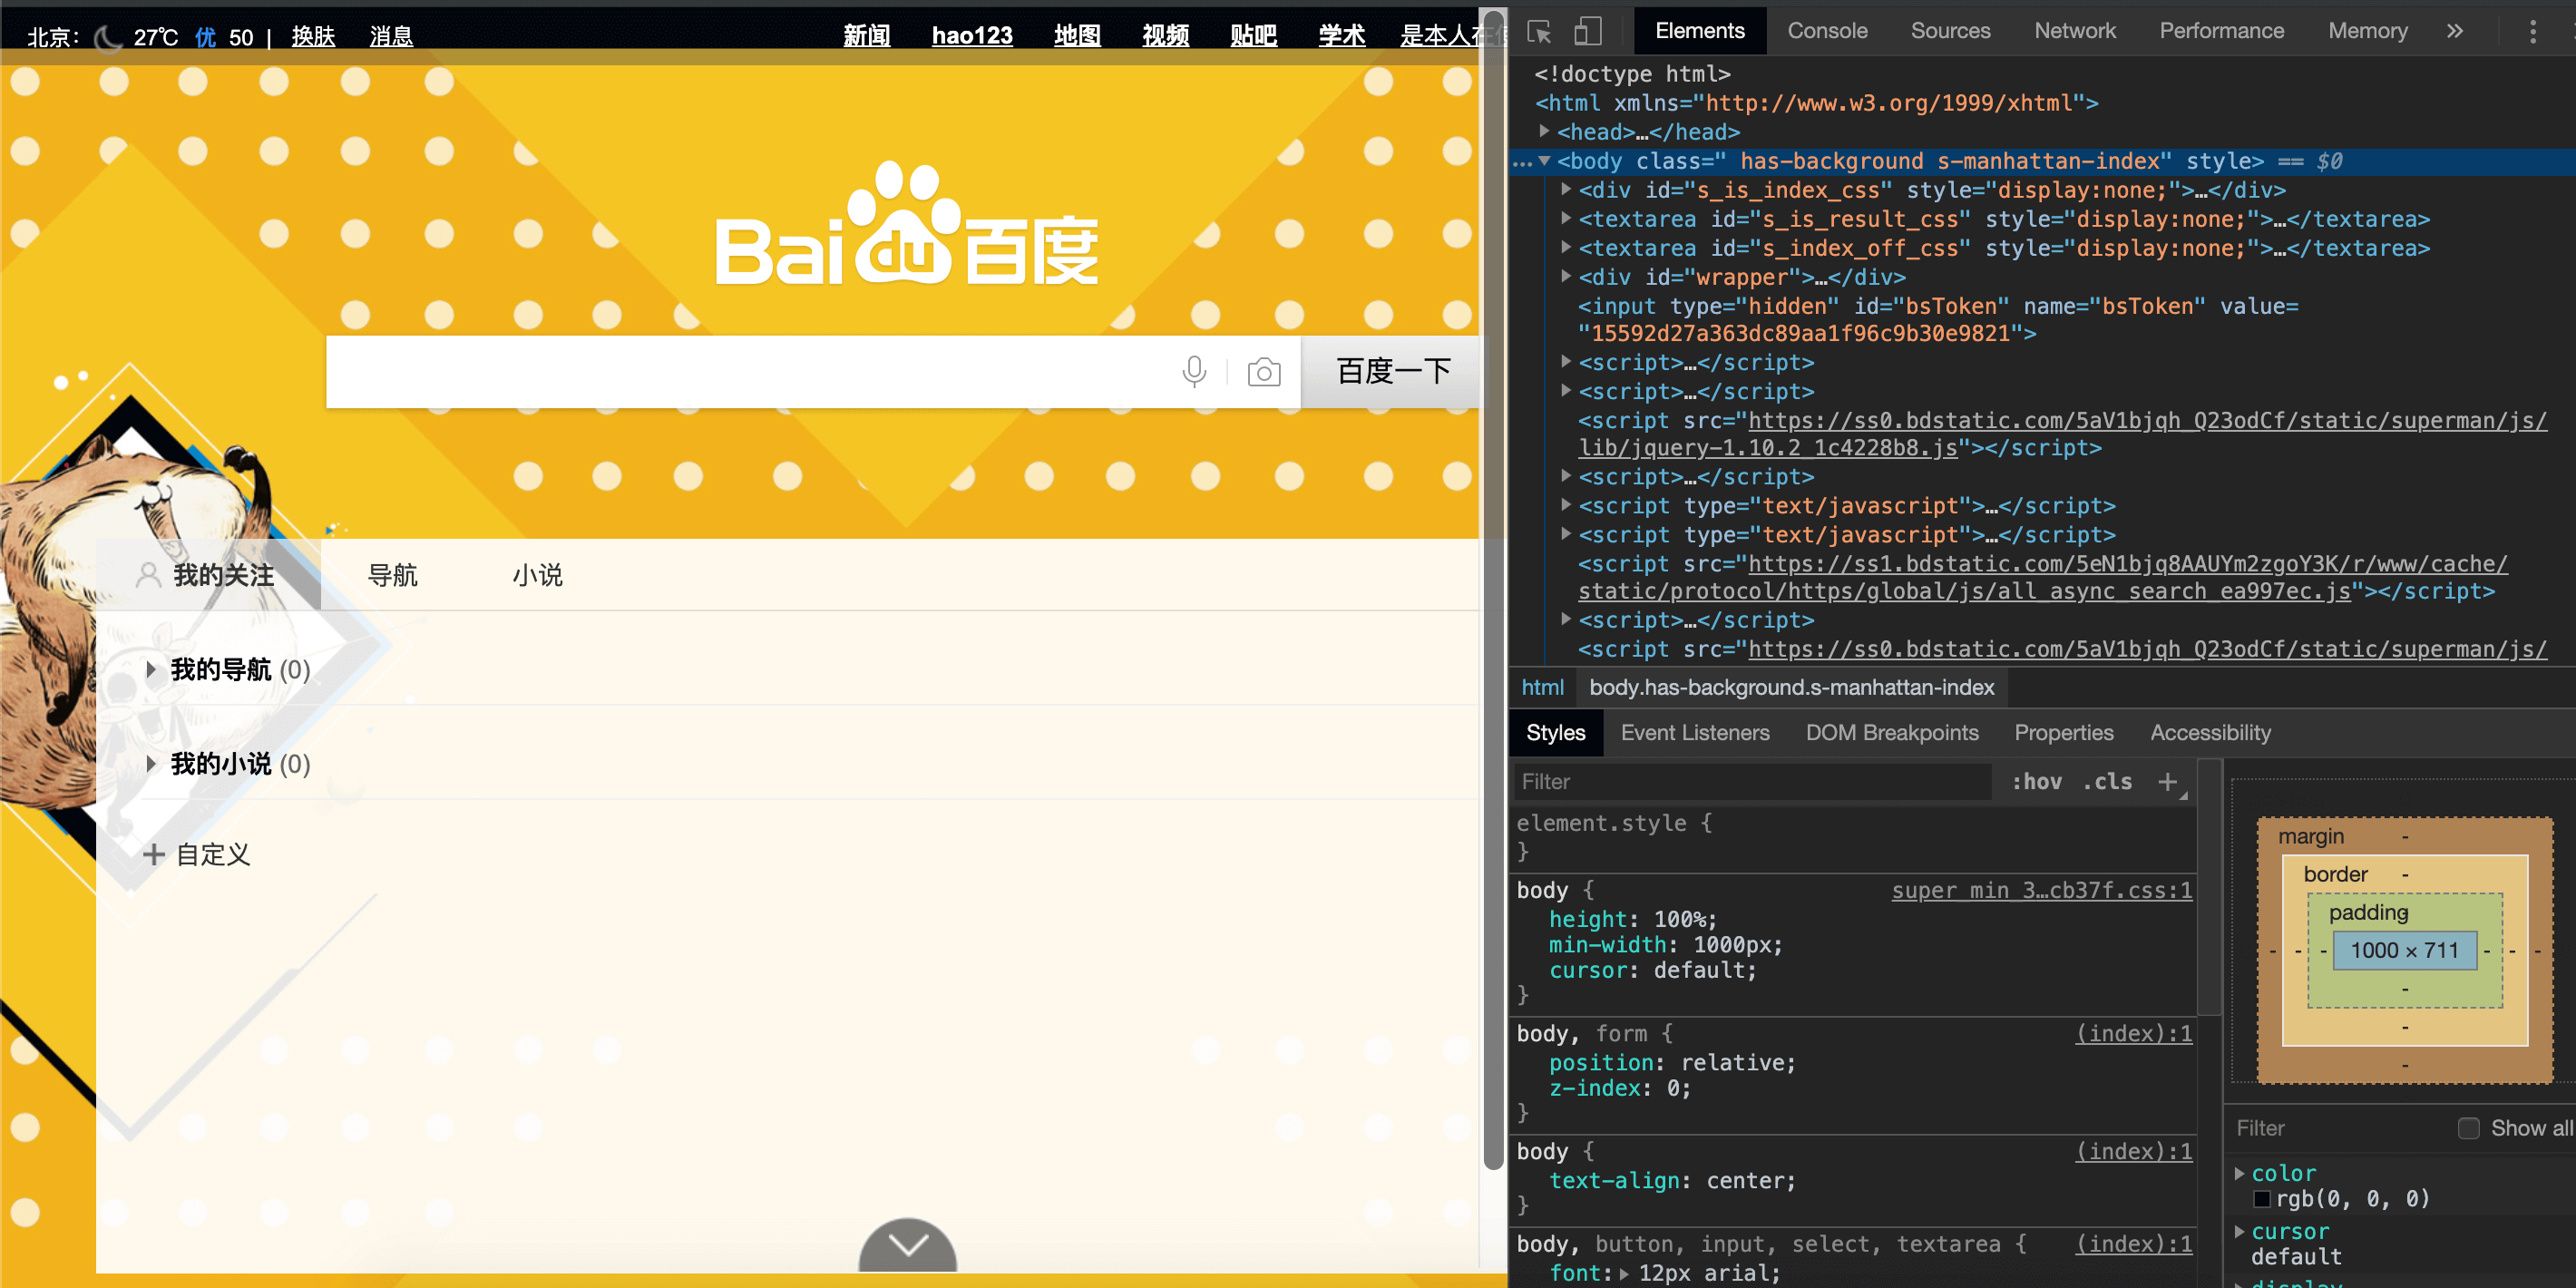2576x1288 pixels.
Task: Select the Styles pane tab
Action: (1556, 733)
